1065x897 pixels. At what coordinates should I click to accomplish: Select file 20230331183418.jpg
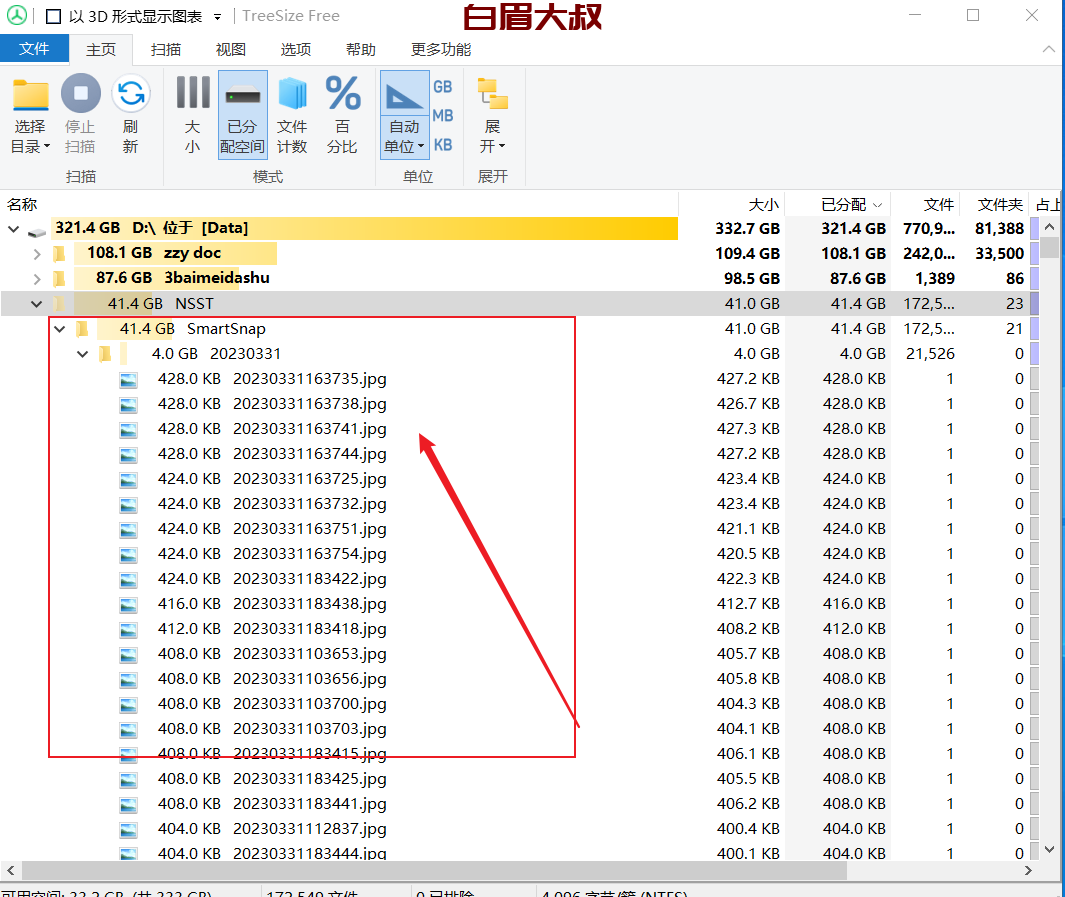tap(309, 629)
